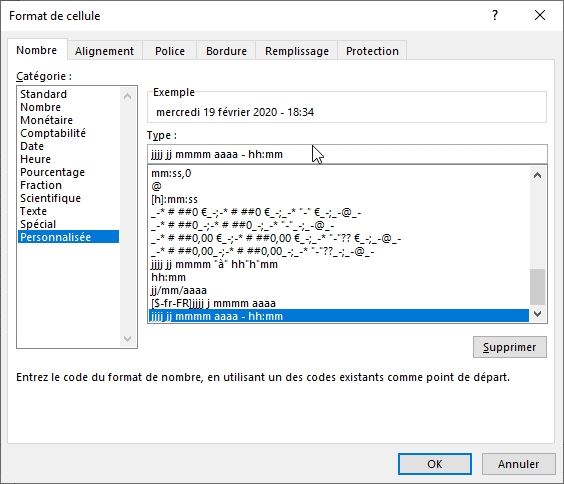This screenshot has width=564, height=484.
Task: Click the category list scroll up arrow
Action: (x=127, y=96)
